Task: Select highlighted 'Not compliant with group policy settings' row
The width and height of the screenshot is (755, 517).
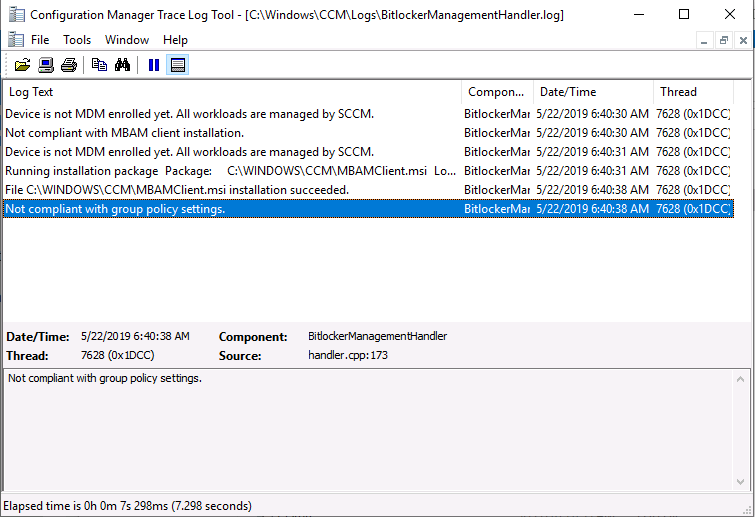Action: click(x=368, y=209)
